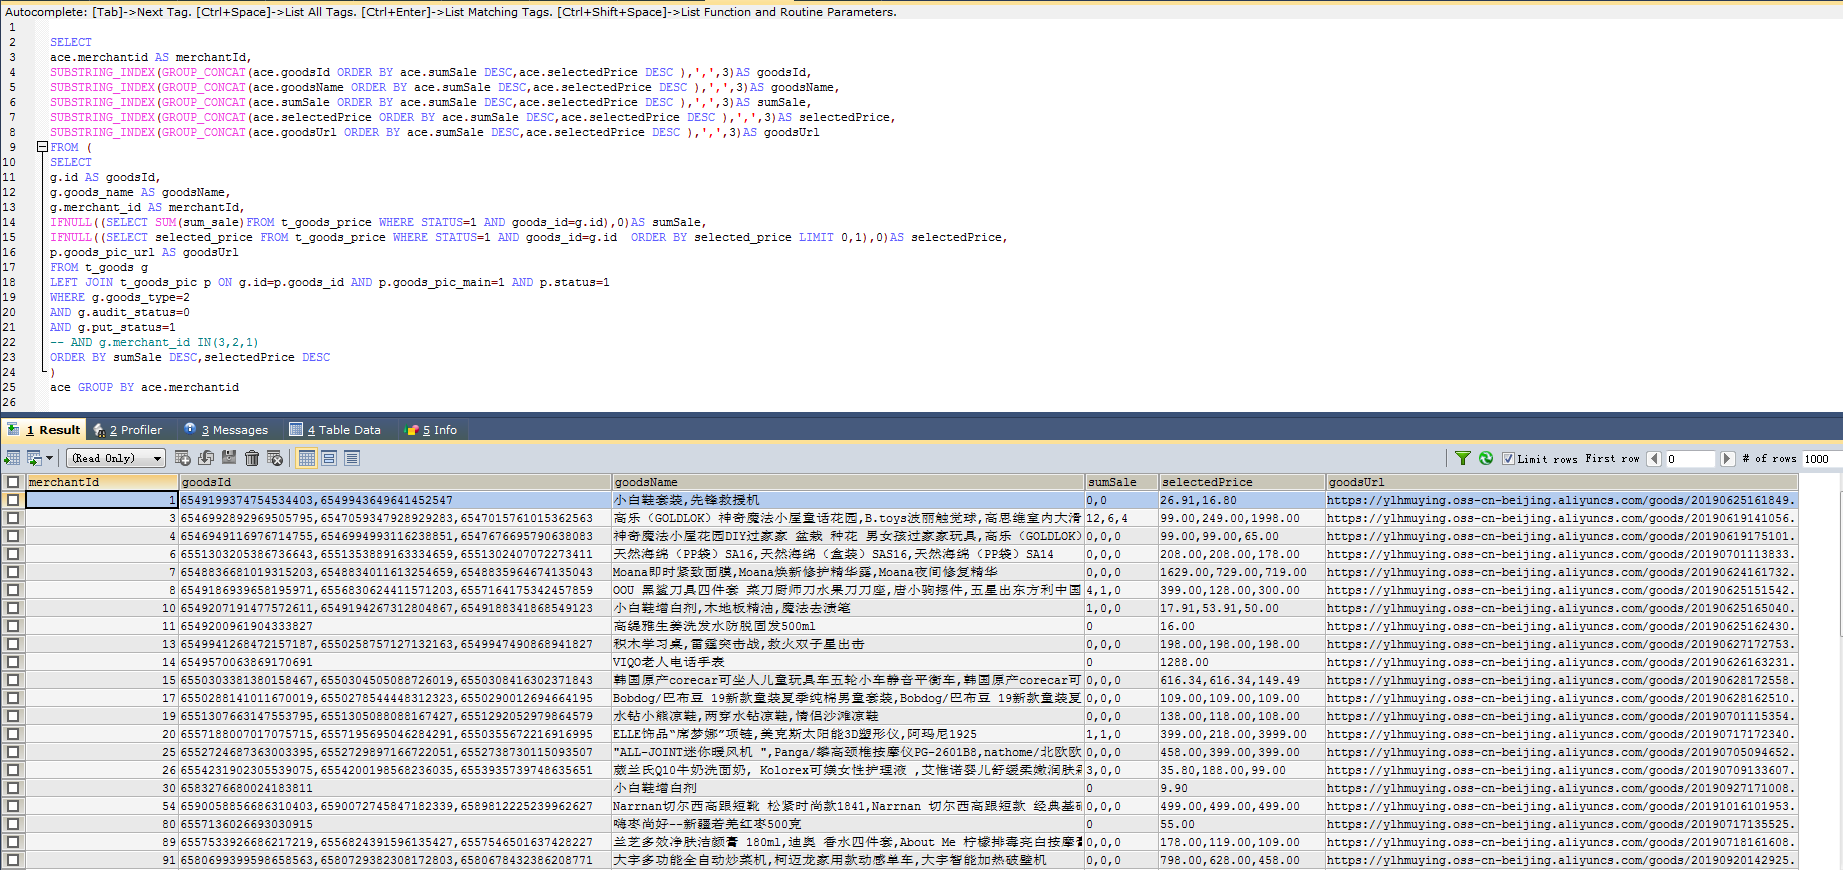Switch to form view icon
Viewport: 1843px width, 870px height.
coord(329,458)
